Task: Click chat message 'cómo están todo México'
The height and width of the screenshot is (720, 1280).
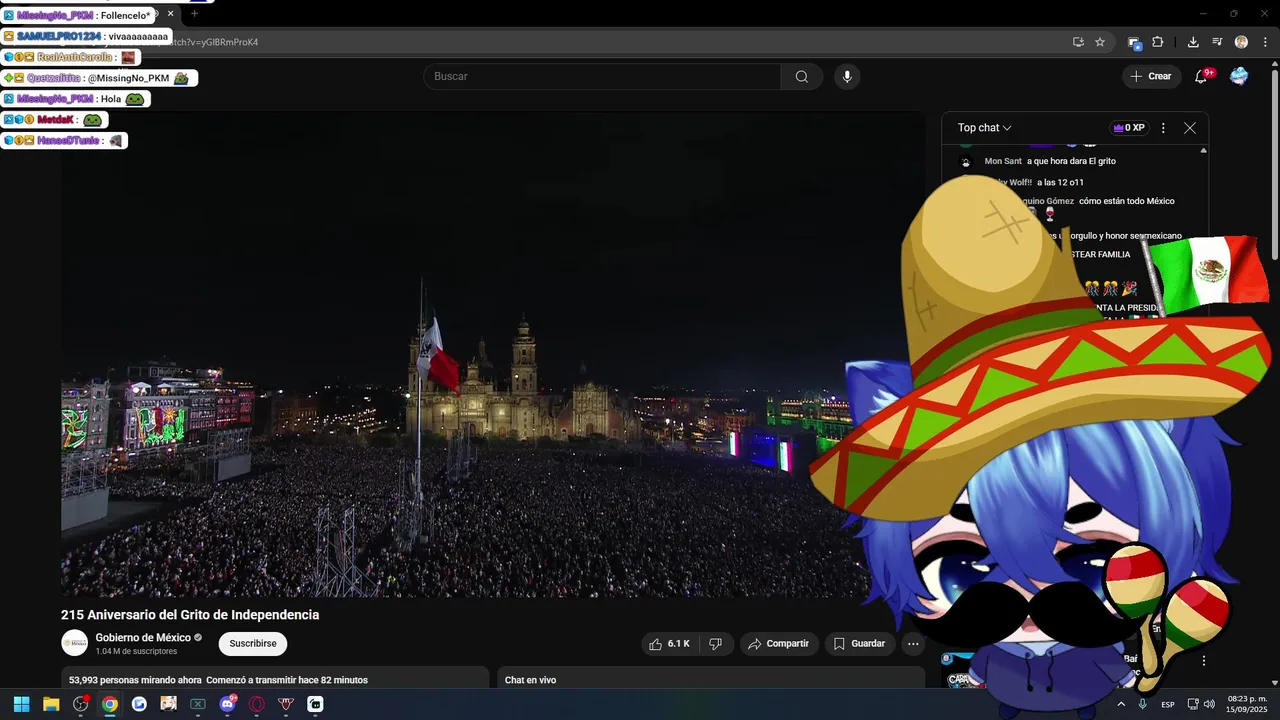Action: (x=1127, y=201)
